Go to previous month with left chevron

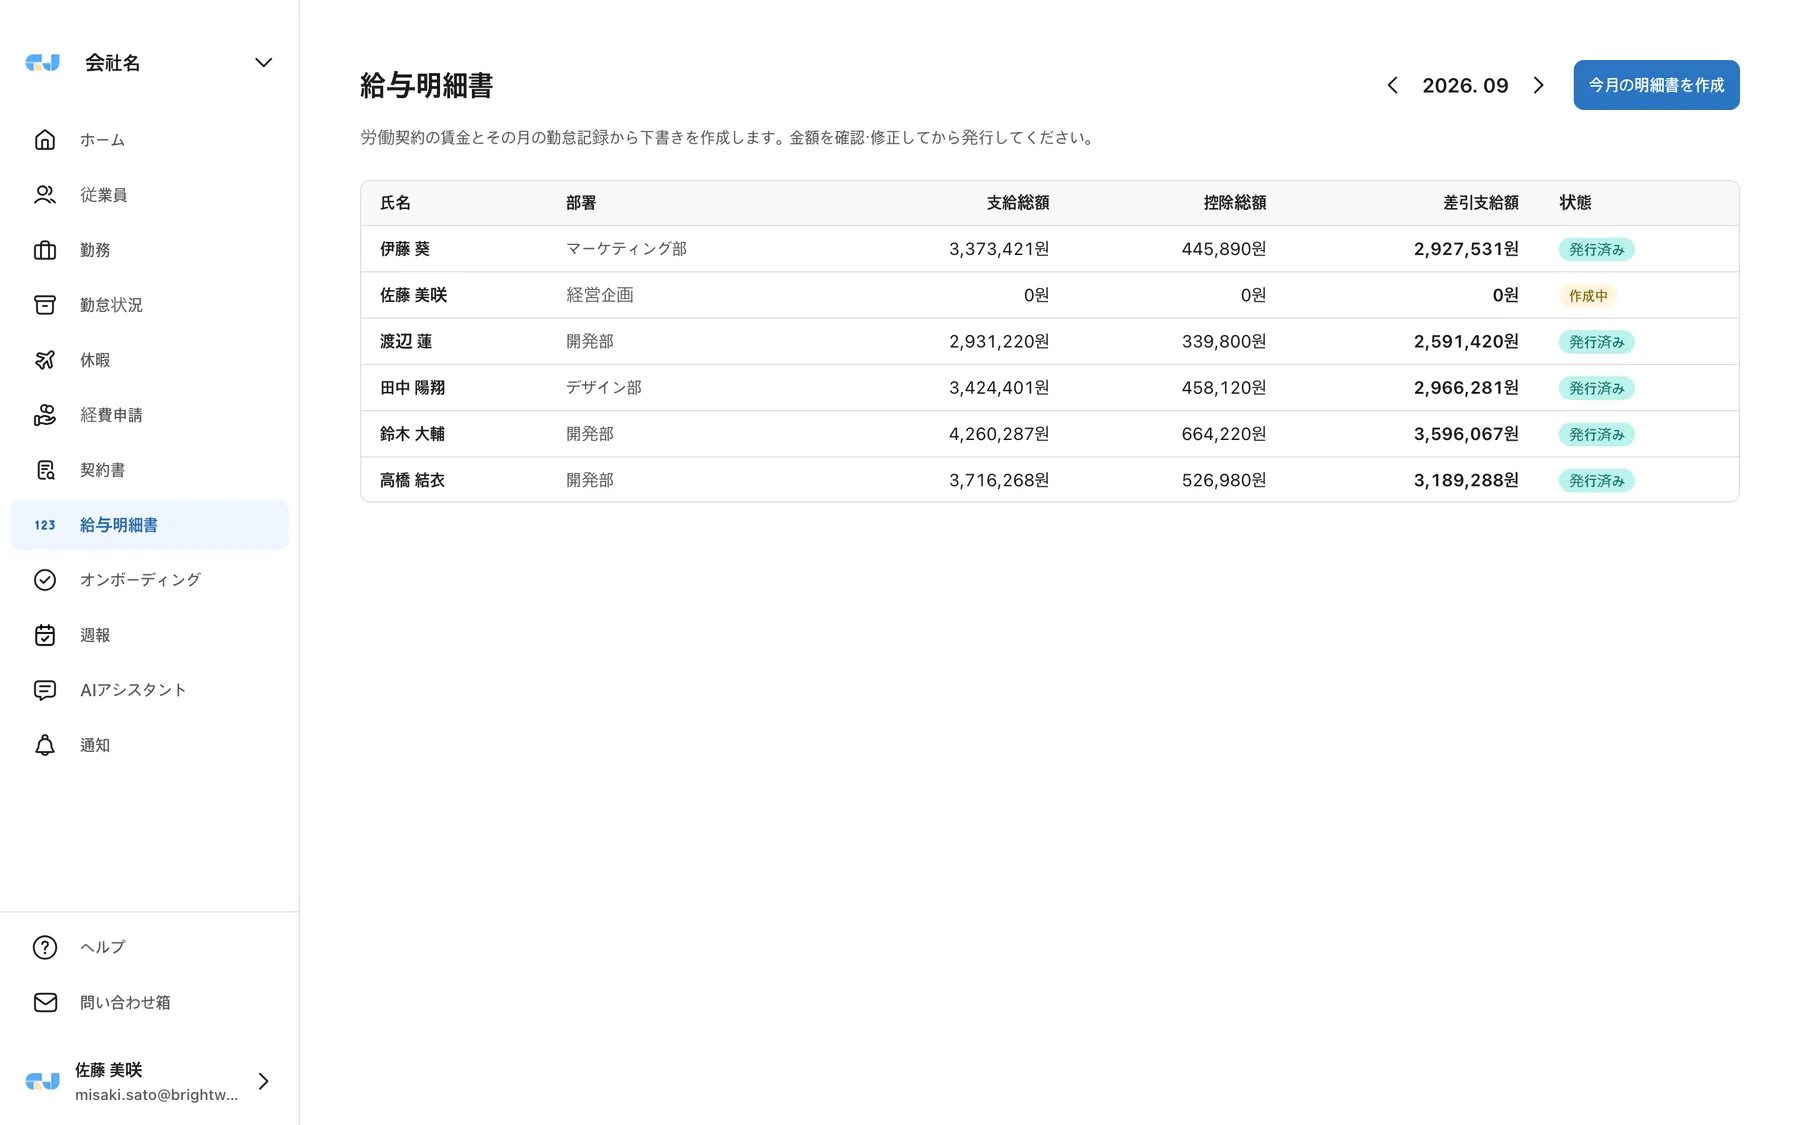(x=1392, y=85)
